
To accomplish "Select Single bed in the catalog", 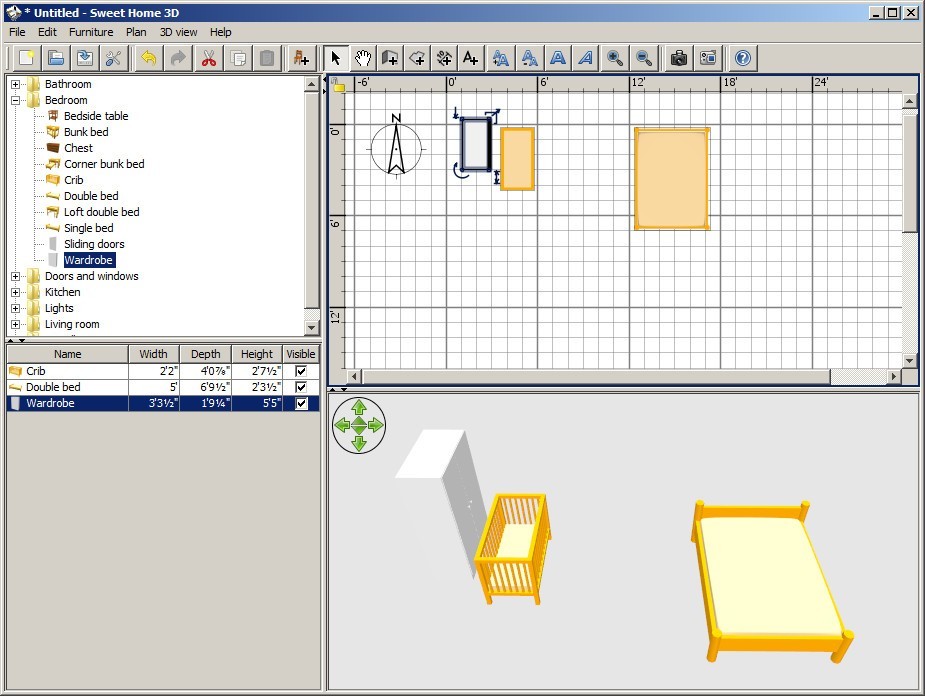I will 88,227.
